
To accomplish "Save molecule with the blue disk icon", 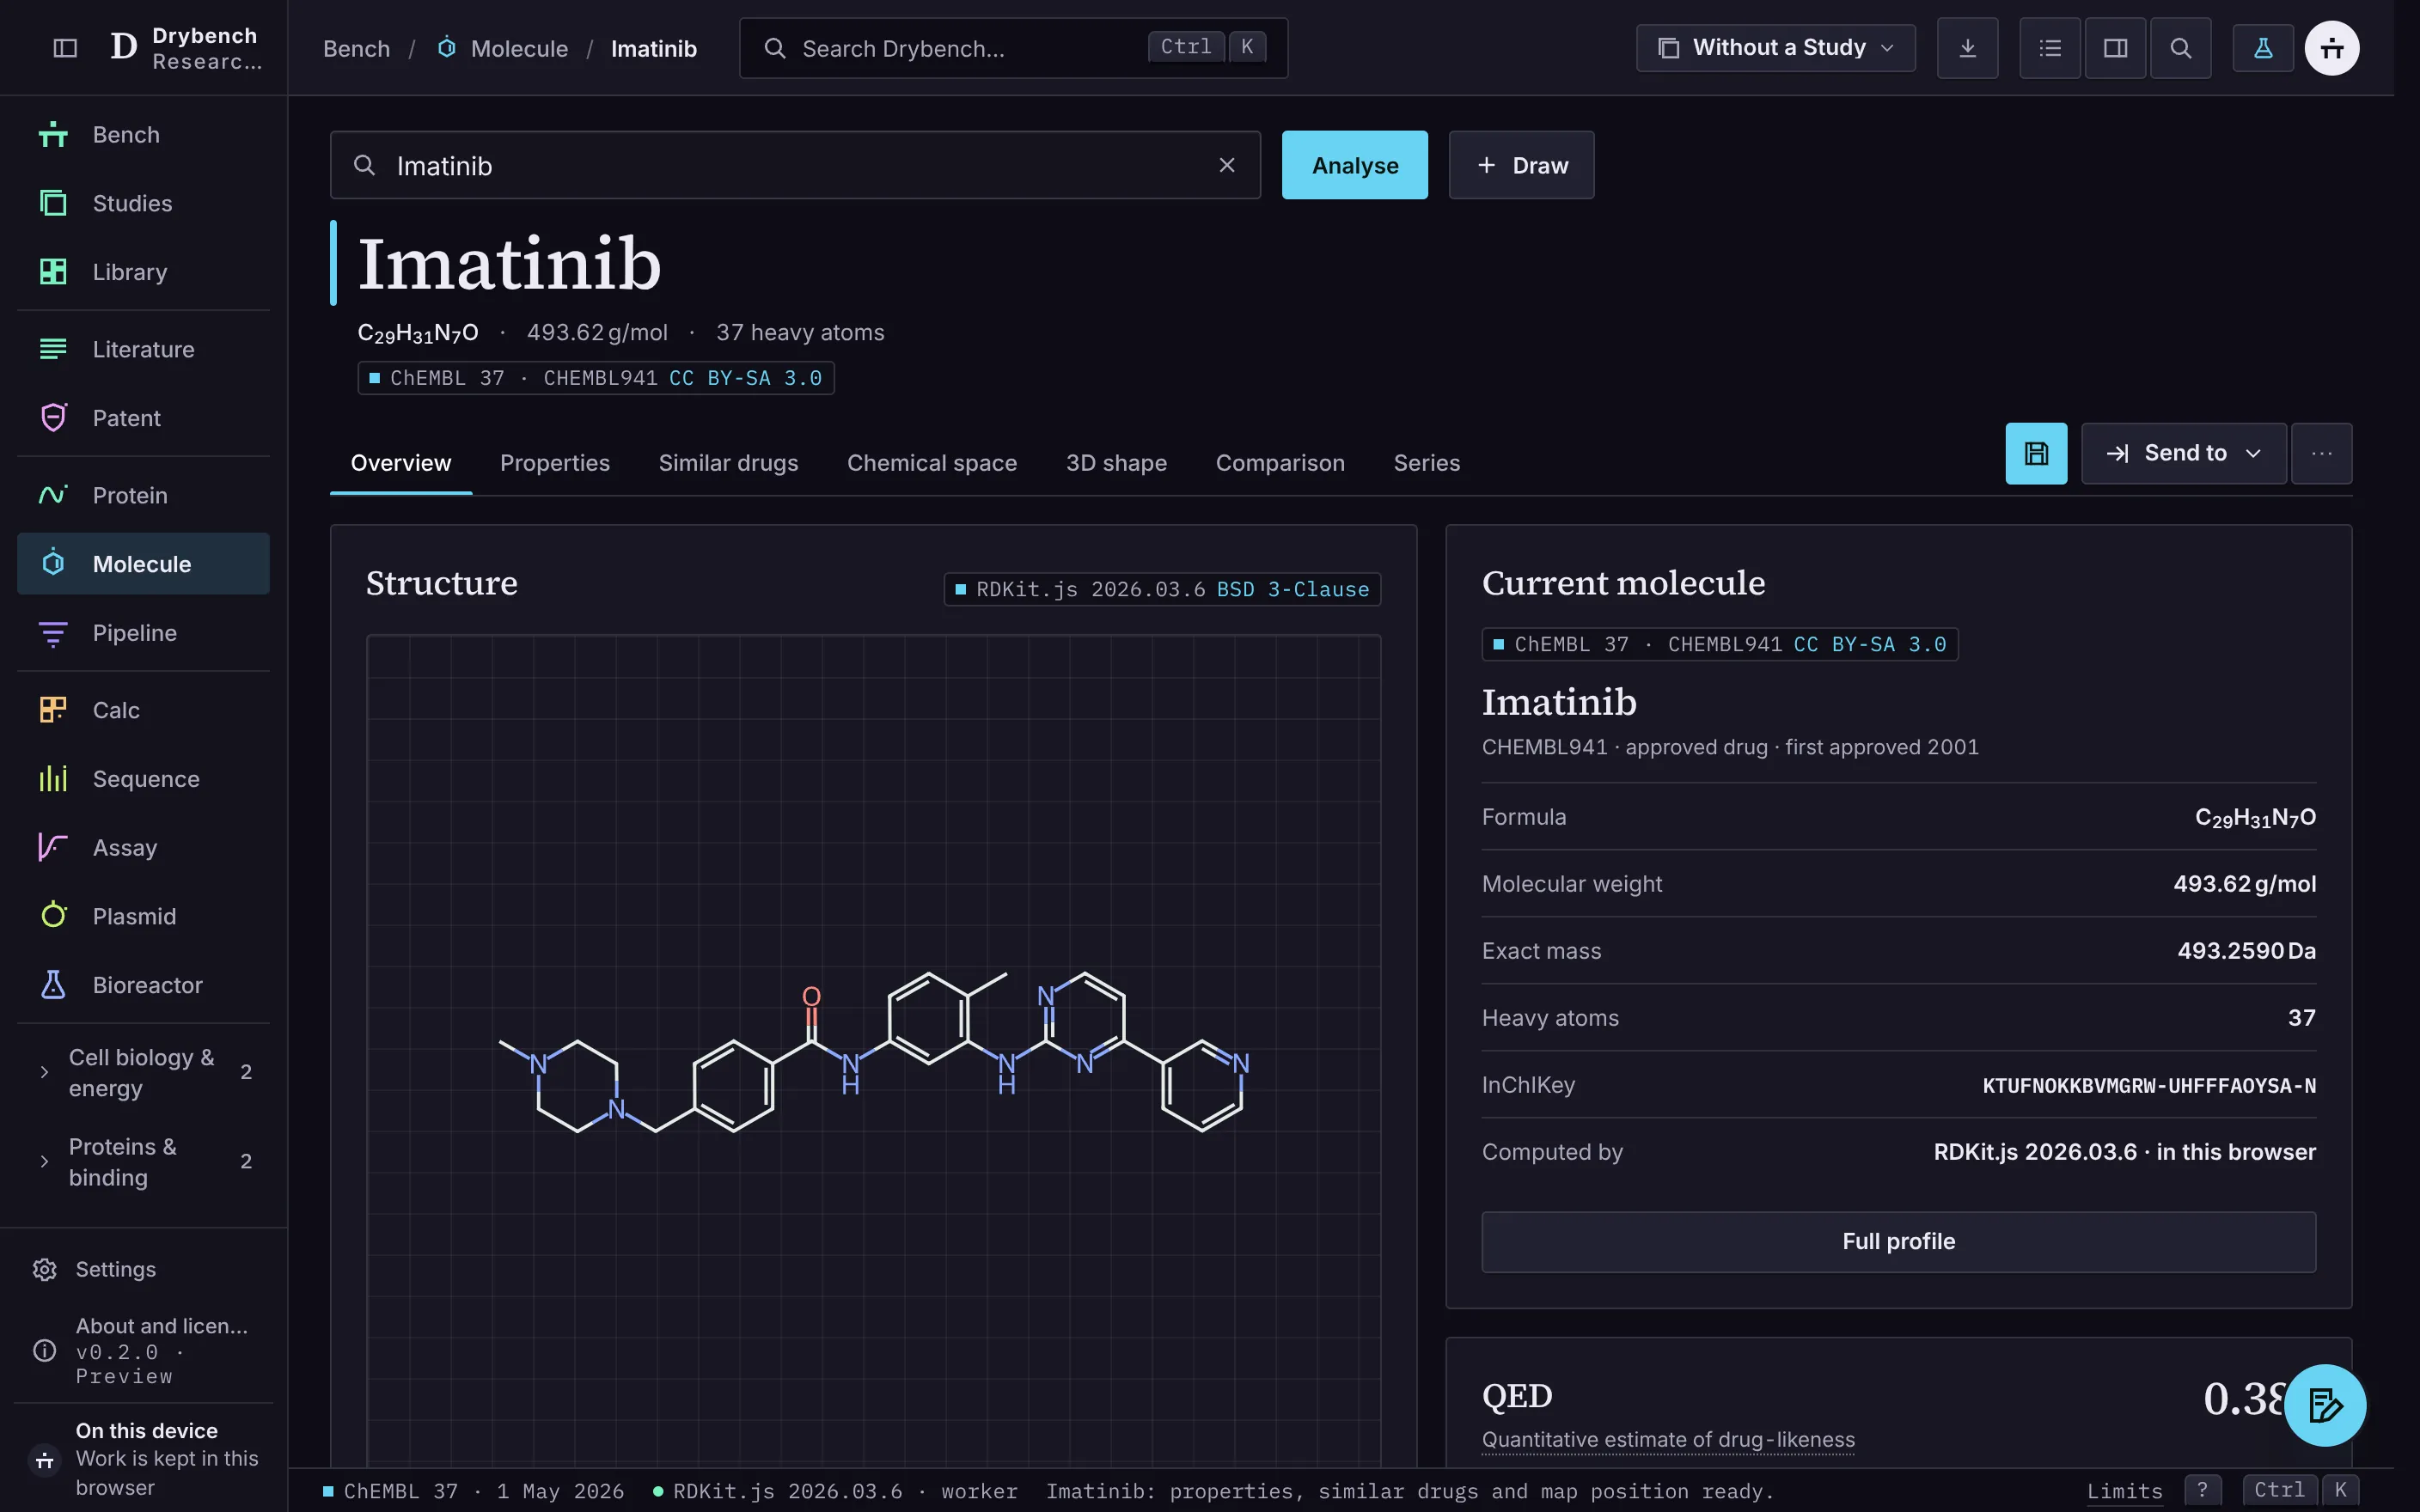I will coord(2036,454).
